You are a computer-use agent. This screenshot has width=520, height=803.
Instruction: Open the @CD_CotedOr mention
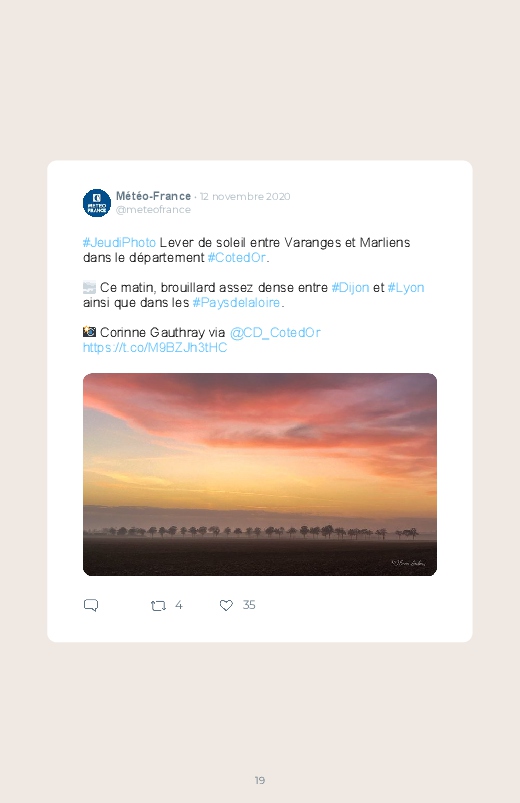tap(275, 332)
